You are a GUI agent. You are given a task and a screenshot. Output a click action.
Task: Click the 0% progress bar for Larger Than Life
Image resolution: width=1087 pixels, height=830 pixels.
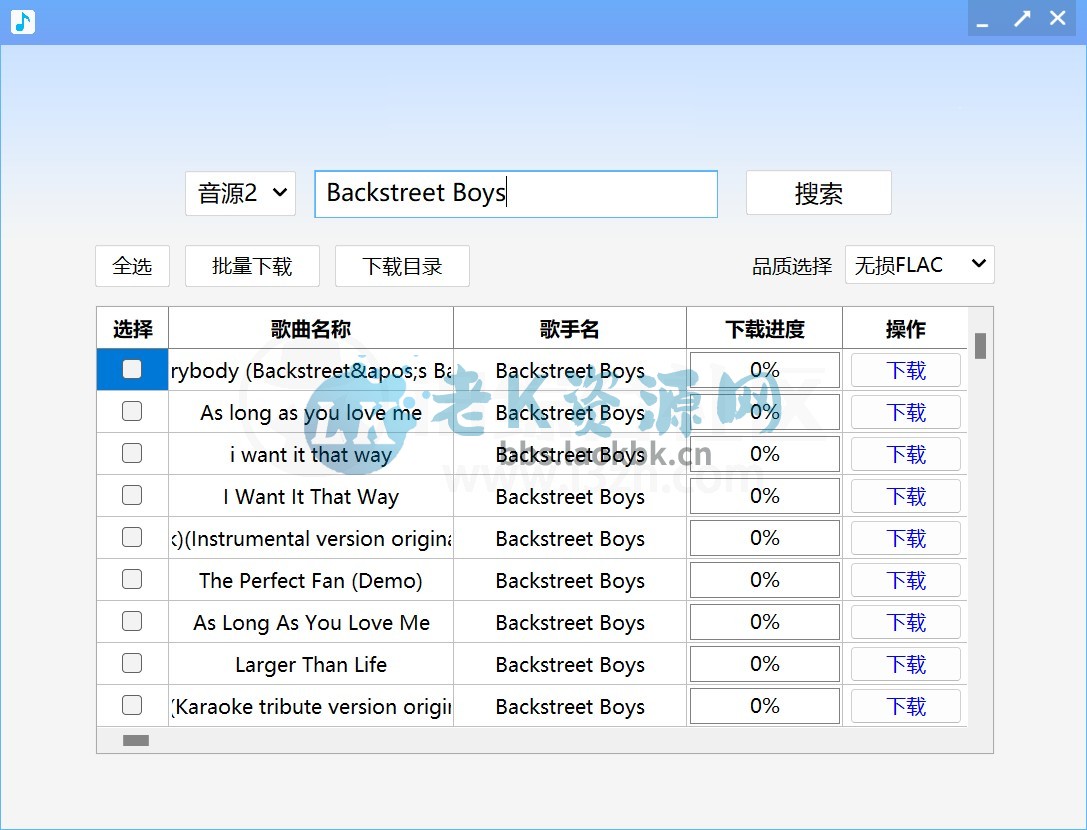coord(765,664)
